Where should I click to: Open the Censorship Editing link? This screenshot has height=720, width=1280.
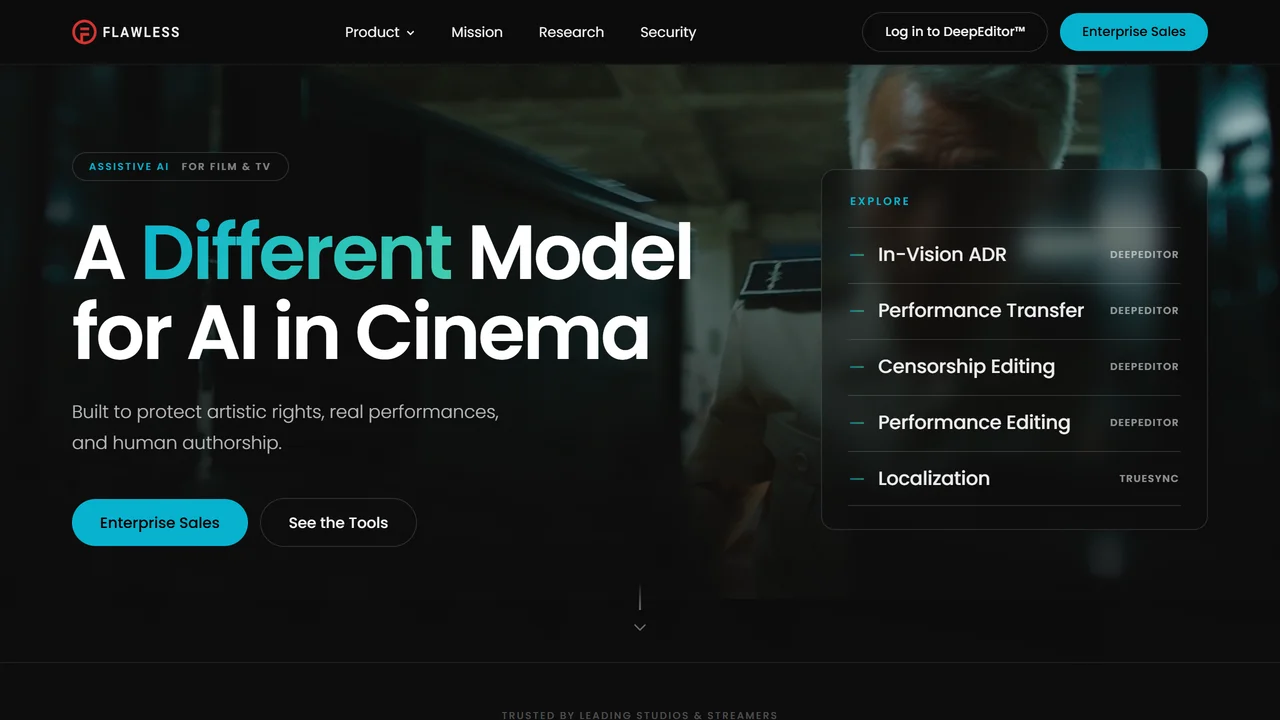(x=1014, y=367)
